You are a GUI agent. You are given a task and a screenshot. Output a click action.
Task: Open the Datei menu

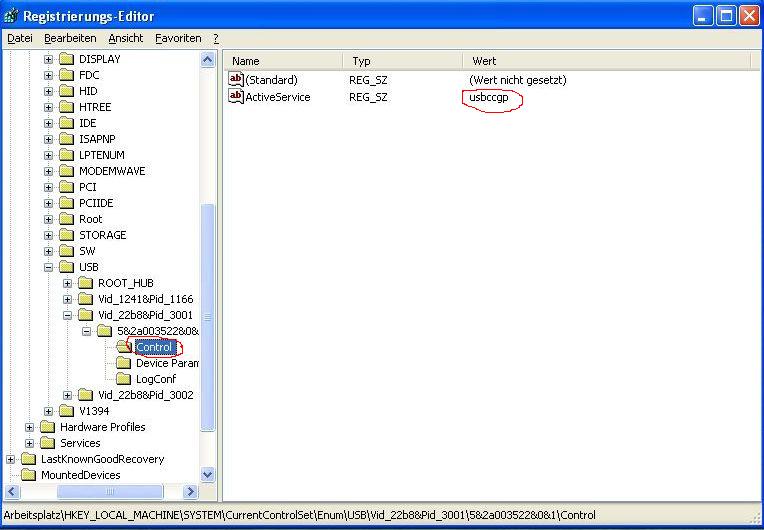click(19, 38)
